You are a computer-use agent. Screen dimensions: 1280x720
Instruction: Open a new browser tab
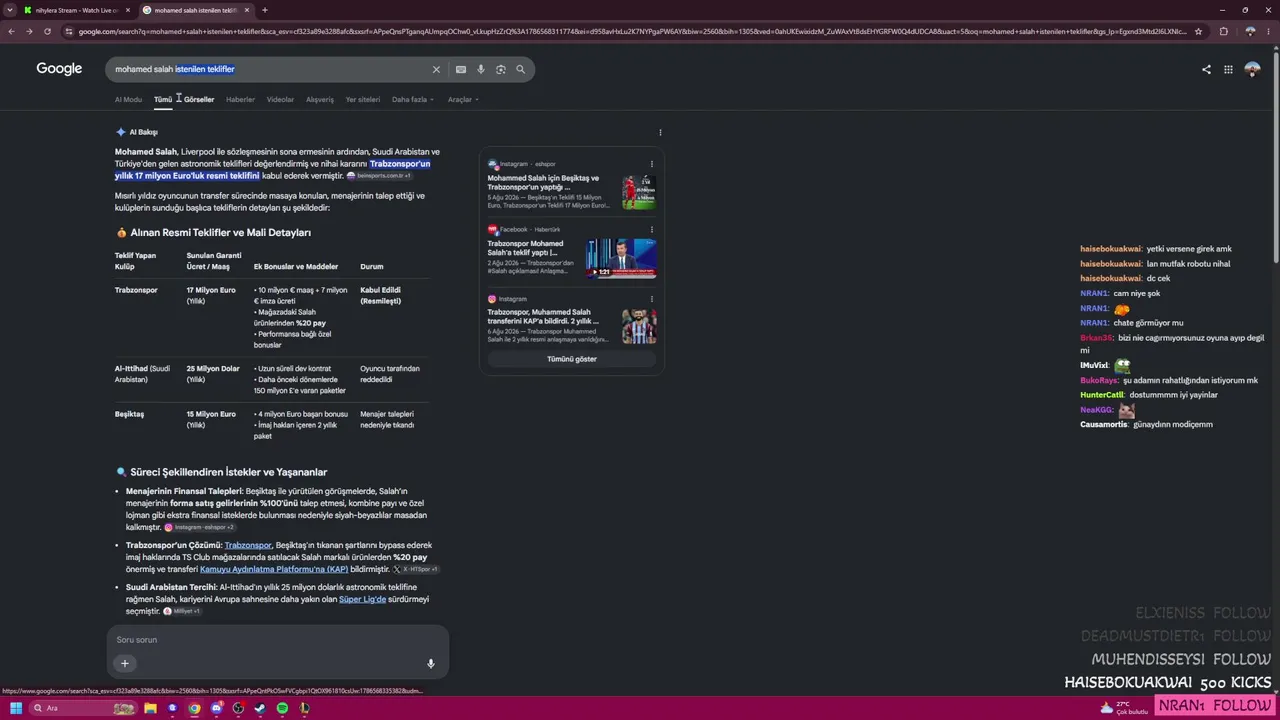(x=264, y=10)
